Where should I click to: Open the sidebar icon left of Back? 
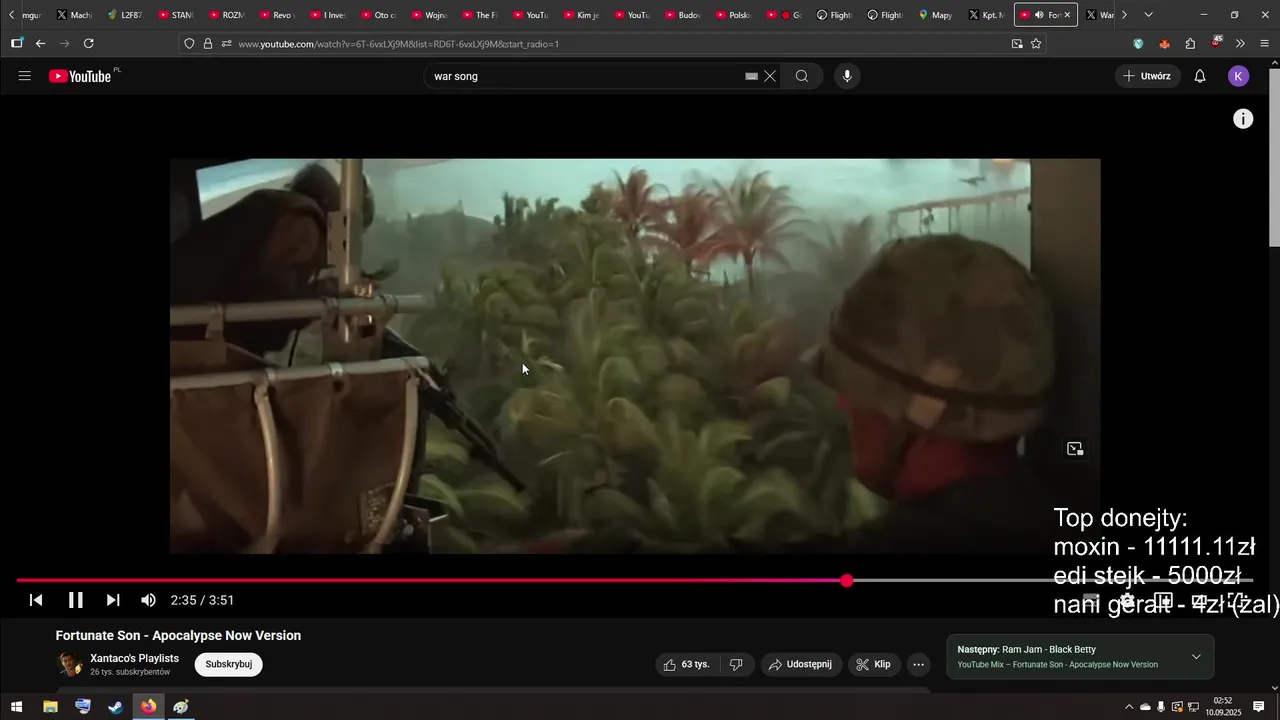point(16,44)
